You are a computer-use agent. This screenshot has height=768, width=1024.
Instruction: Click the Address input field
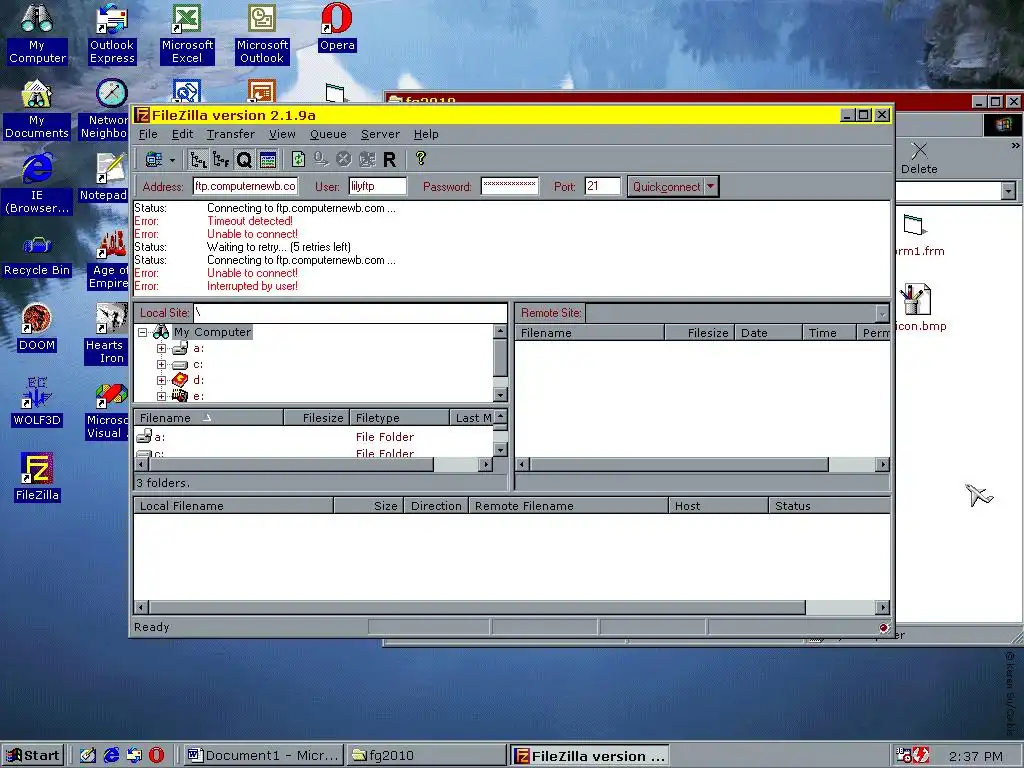[x=245, y=186]
